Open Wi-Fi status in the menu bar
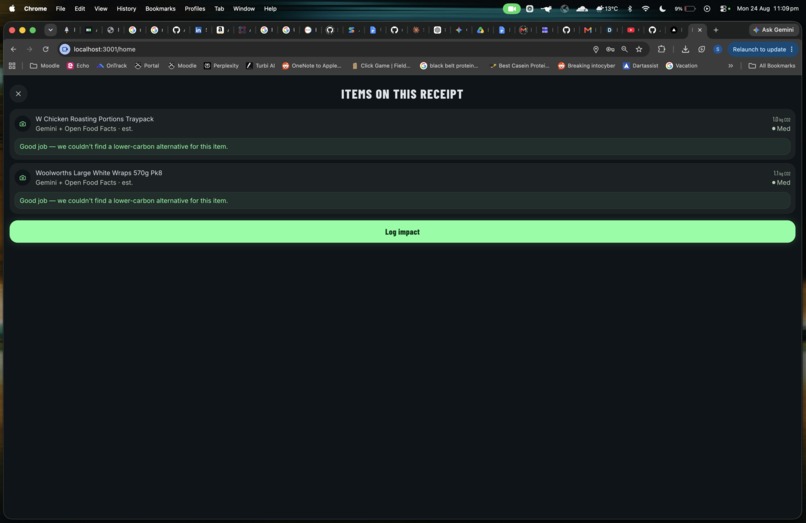 click(646, 9)
